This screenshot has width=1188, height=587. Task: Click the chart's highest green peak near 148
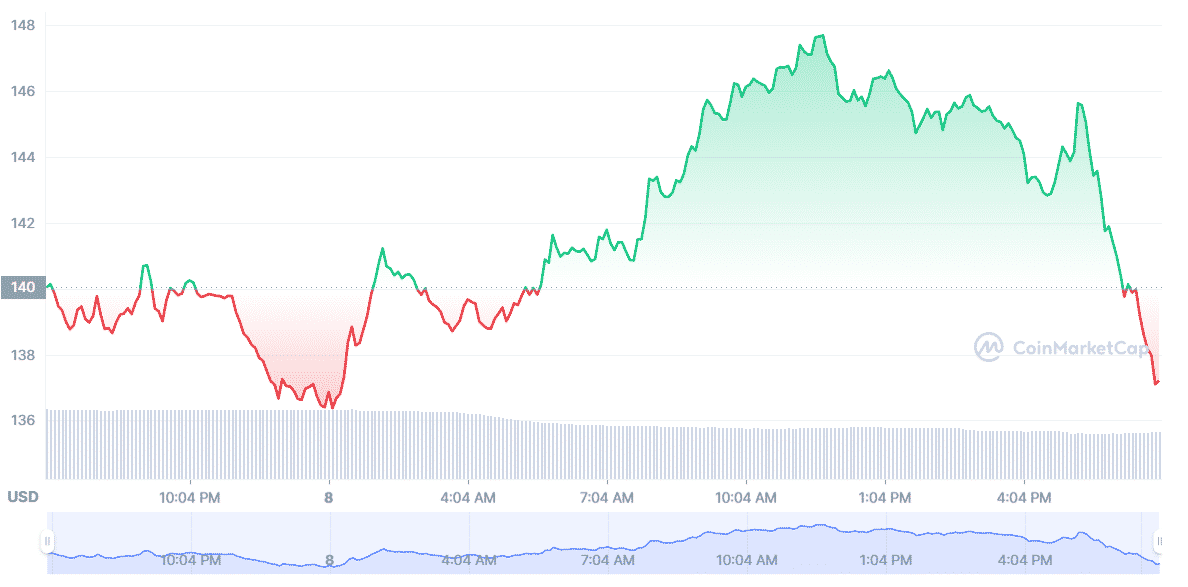(822, 36)
